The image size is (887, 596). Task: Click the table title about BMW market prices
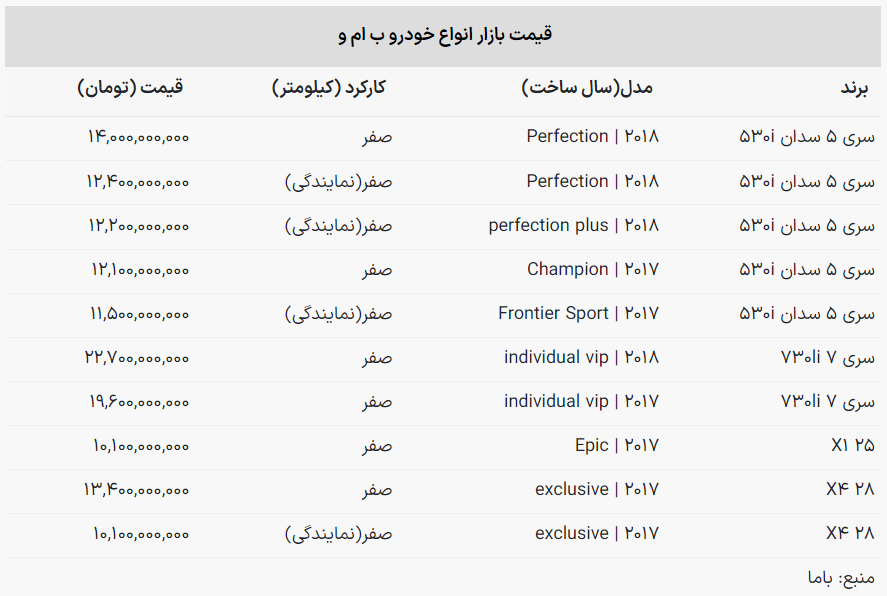445,36
